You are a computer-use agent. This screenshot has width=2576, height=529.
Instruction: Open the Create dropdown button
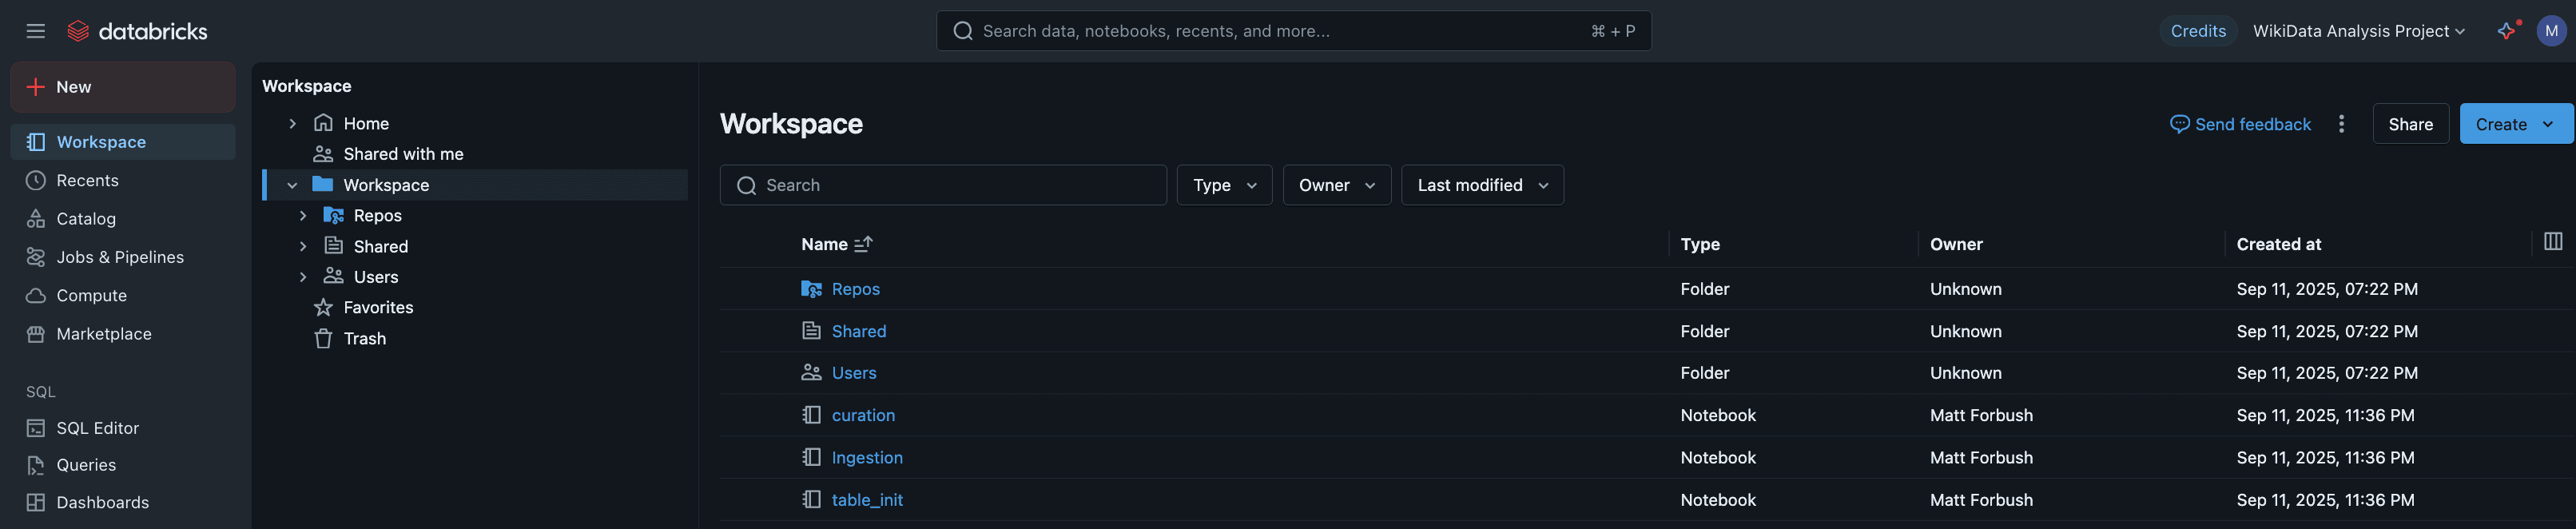coord(2515,124)
